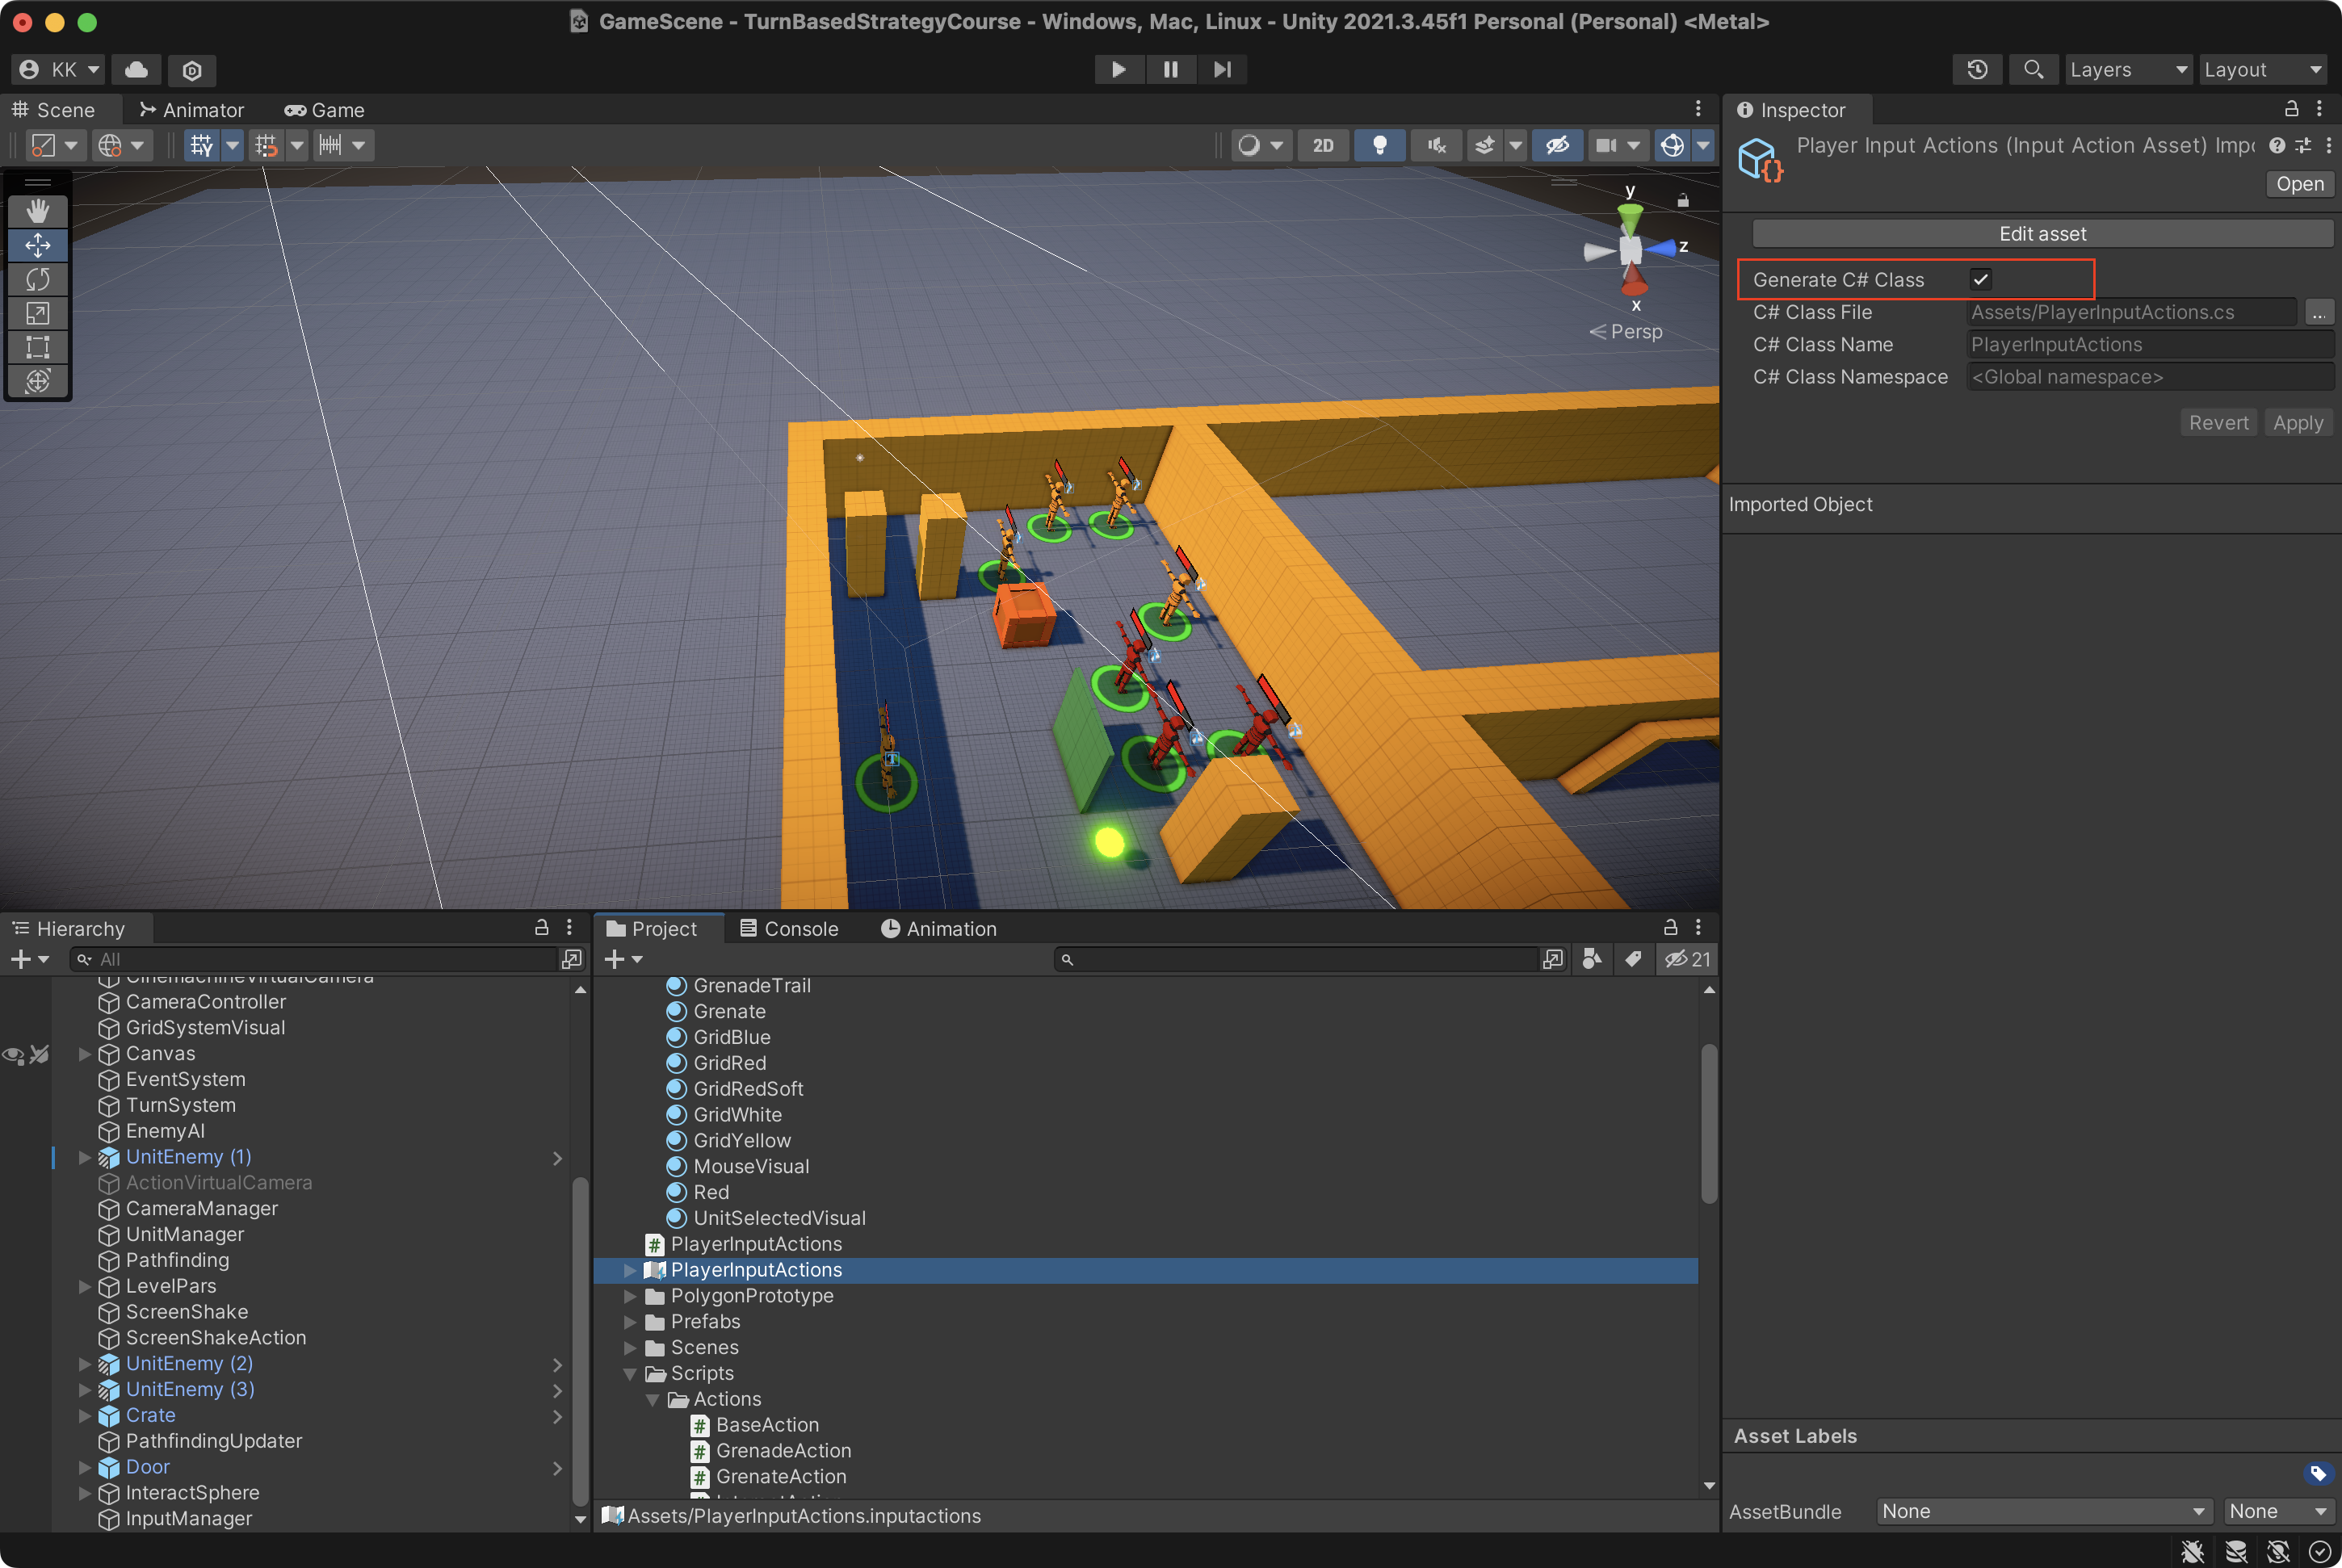Select the Move tool
This screenshot has height=1568, width=2342.
[x=38, y=245]
